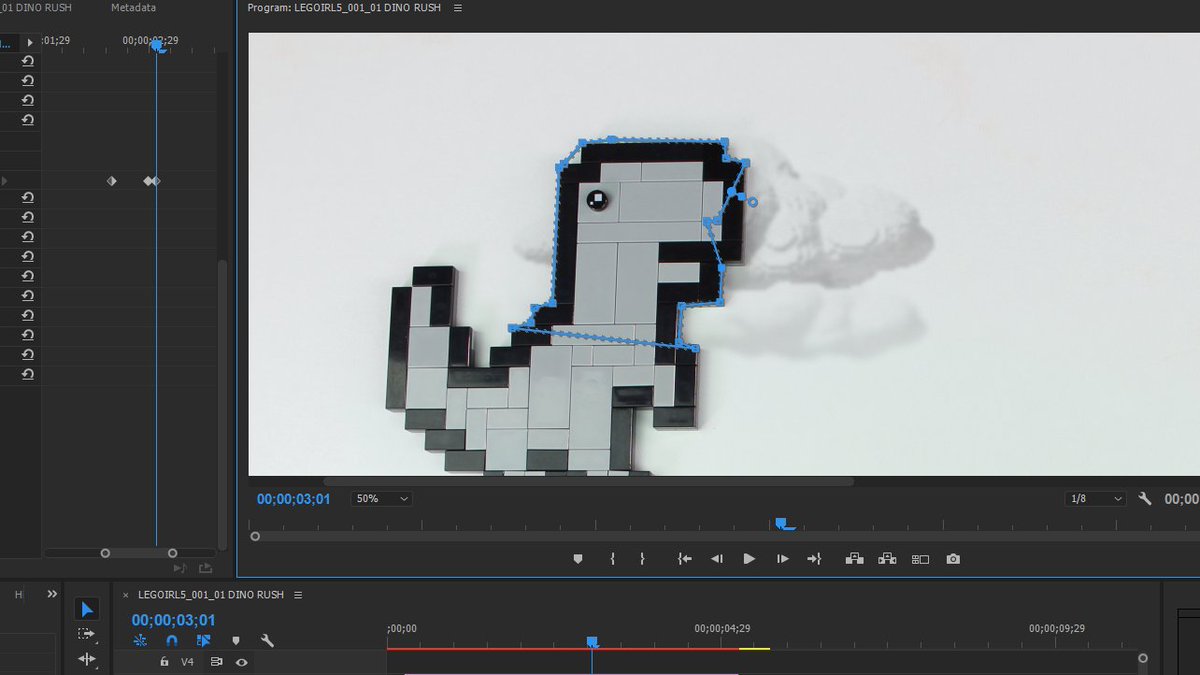Image resolution: width=1200 pixels, height=675 pixels.
Task: Click the timeline sequence playhead
Action: pos(591,642)
